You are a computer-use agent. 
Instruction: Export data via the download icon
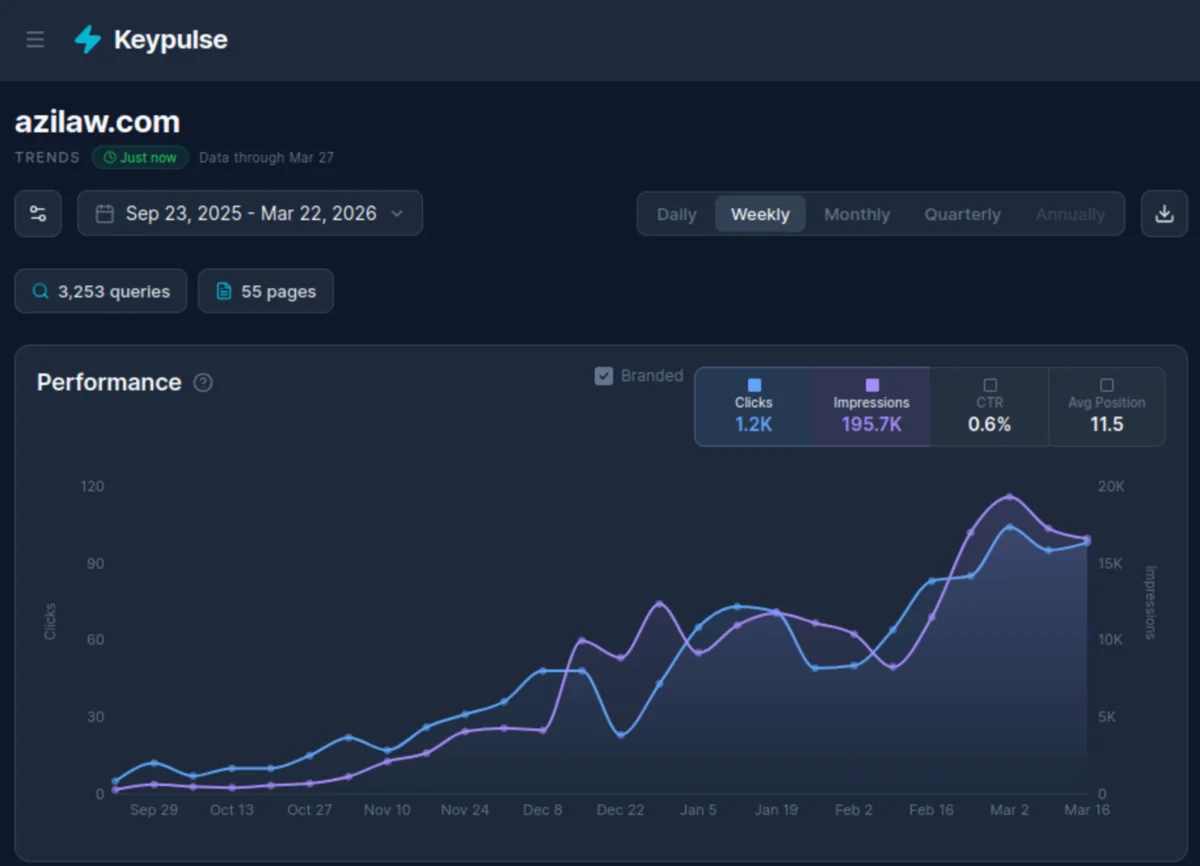1164,213
